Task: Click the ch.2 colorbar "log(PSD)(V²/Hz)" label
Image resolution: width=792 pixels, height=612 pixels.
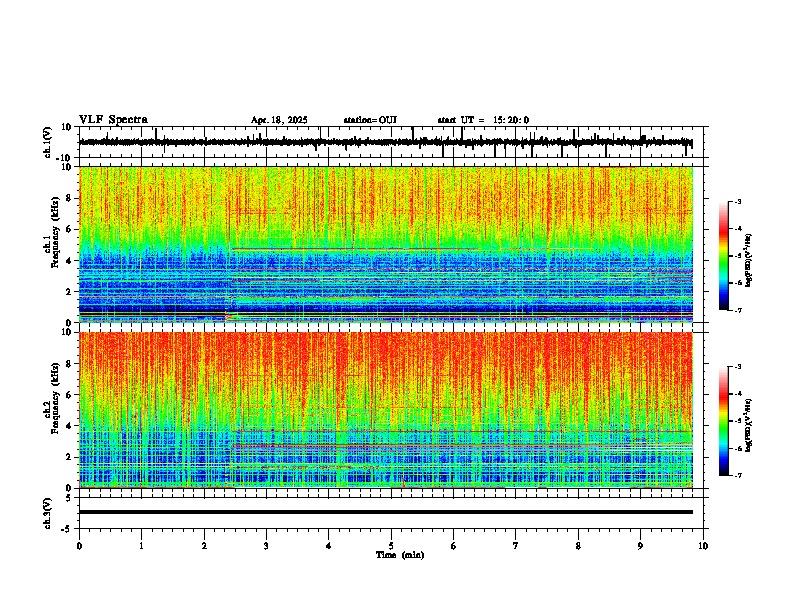Action: pos(748,425)
